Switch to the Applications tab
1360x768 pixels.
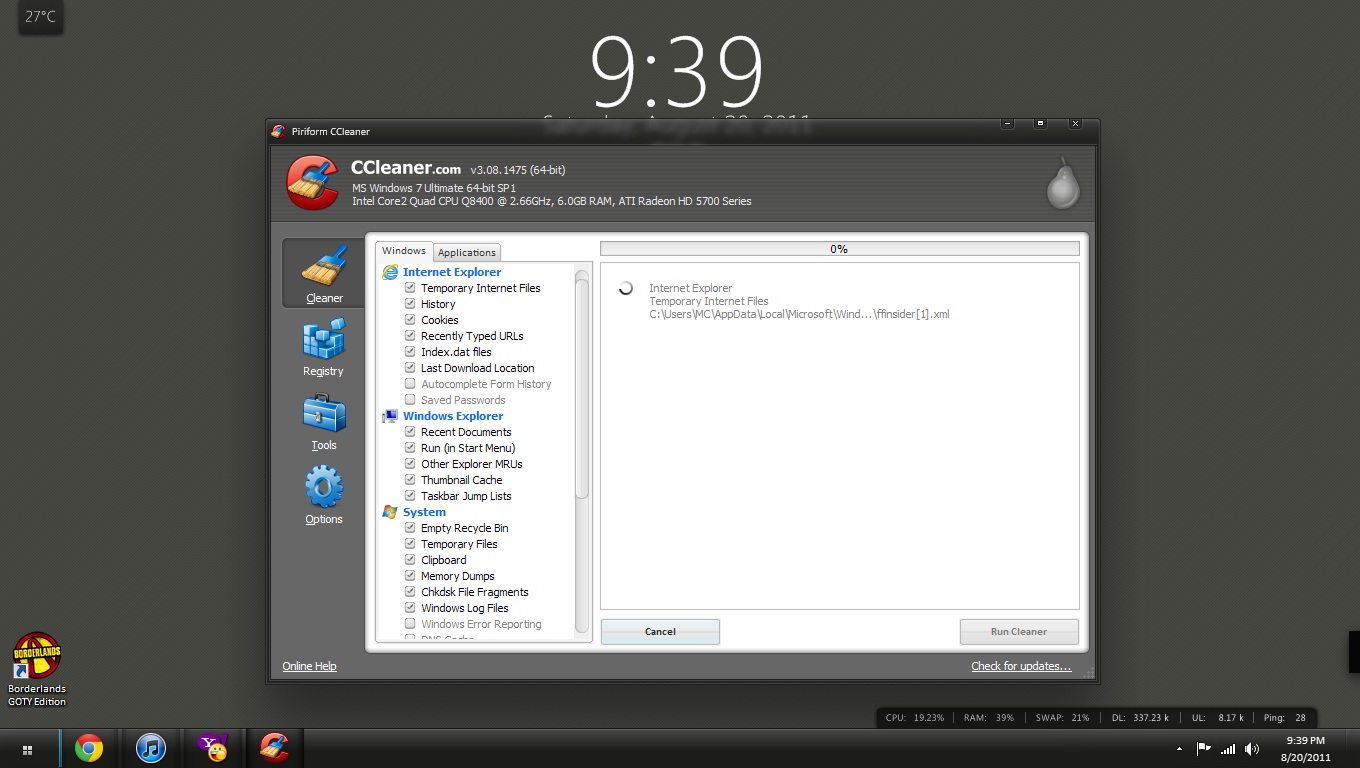[467, 252]
